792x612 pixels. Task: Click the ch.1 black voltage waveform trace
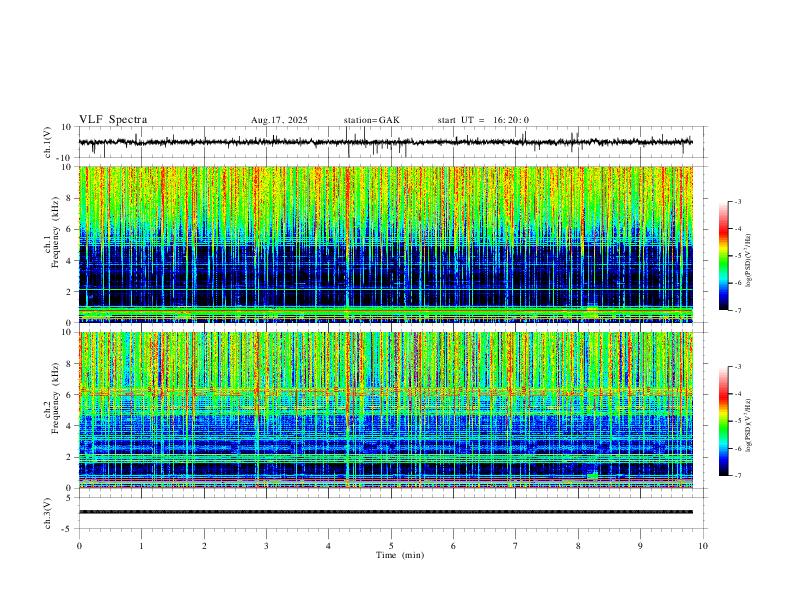click(x=386, y=142)
